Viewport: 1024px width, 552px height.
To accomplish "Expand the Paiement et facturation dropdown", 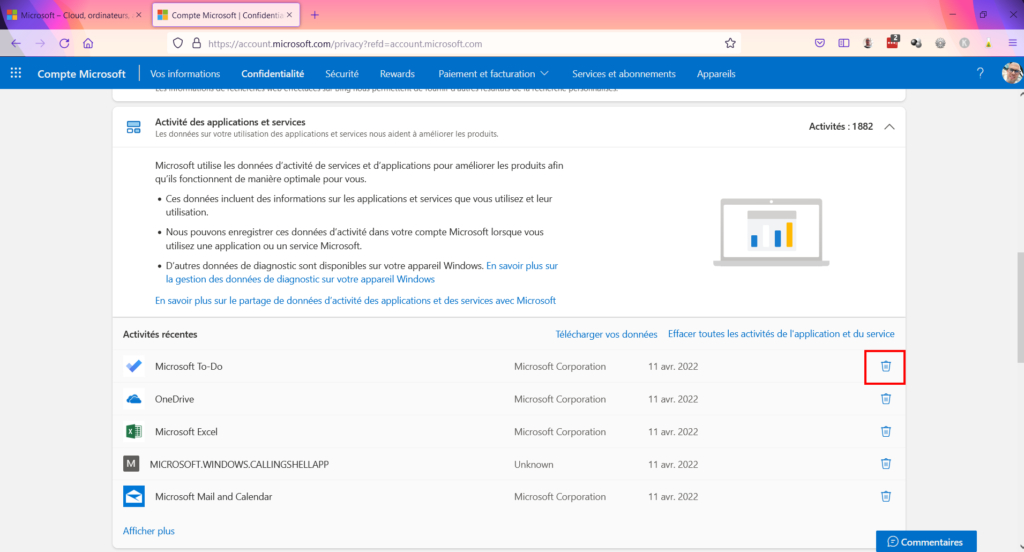I will click(x=493, y=74).
